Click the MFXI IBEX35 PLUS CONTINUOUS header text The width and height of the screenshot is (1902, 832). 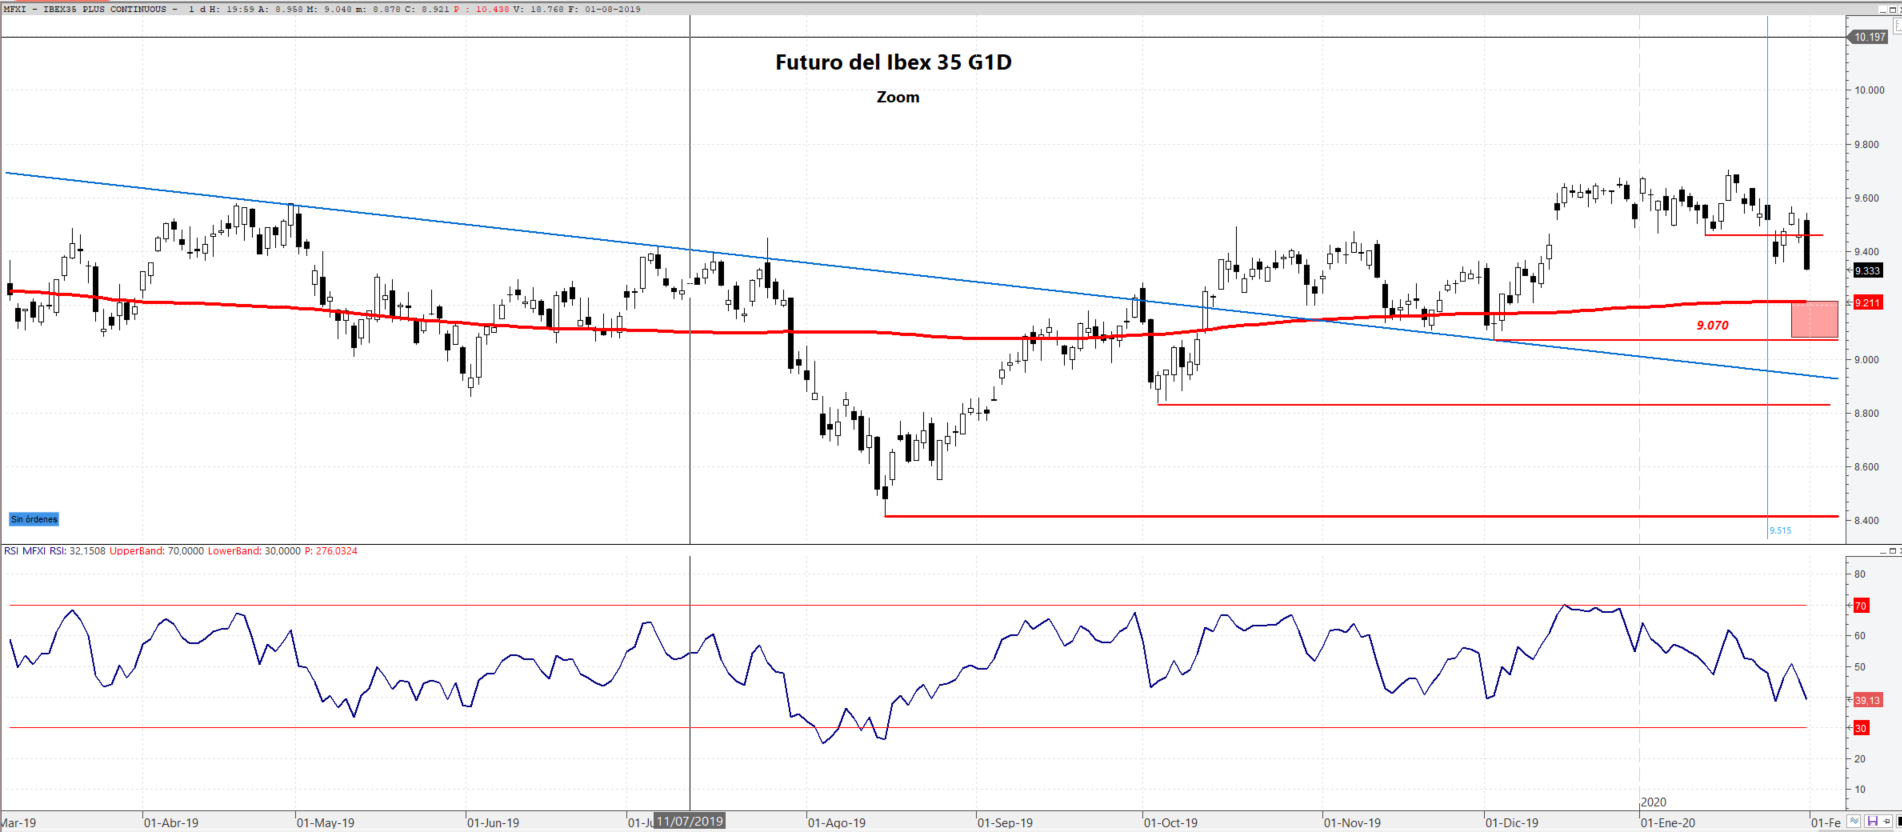(85, 9)
